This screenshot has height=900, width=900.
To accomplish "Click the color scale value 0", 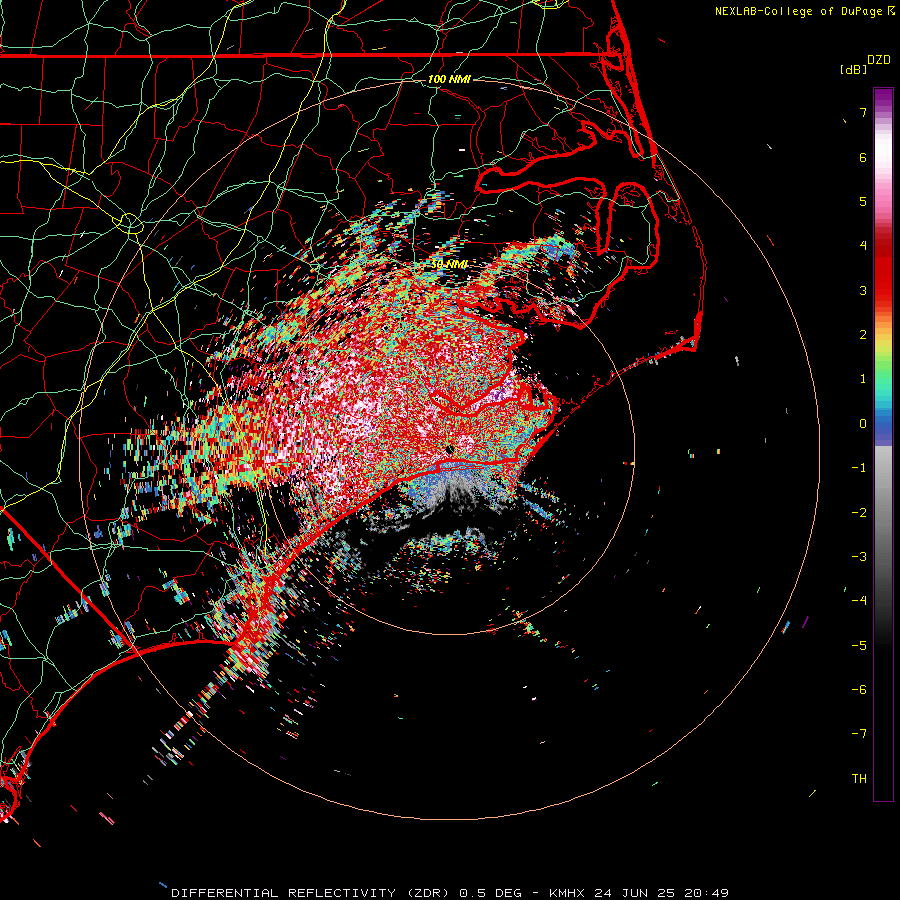I will click(x=863, y=424).
